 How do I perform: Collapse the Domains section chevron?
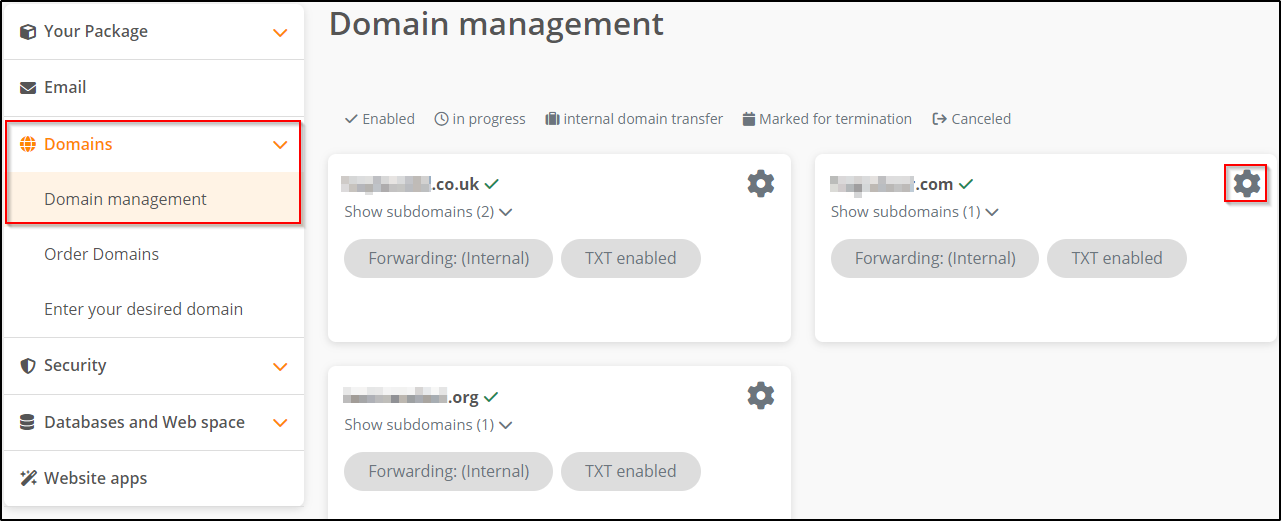point(280,145)
